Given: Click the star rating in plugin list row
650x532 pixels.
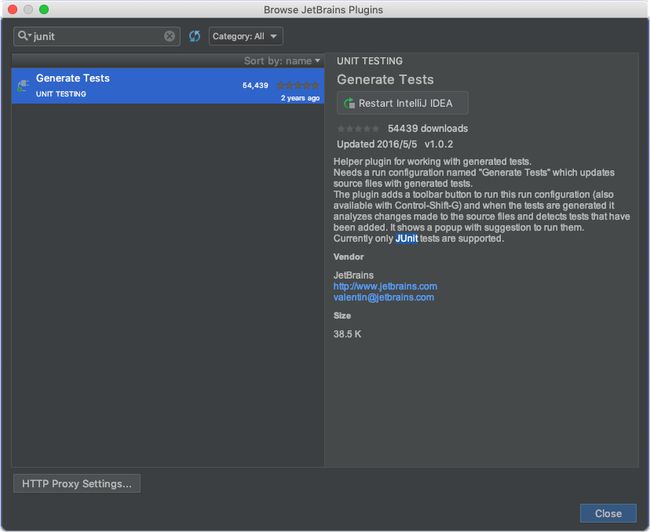Looking at the screenshot, I should [x=298, y=85].
